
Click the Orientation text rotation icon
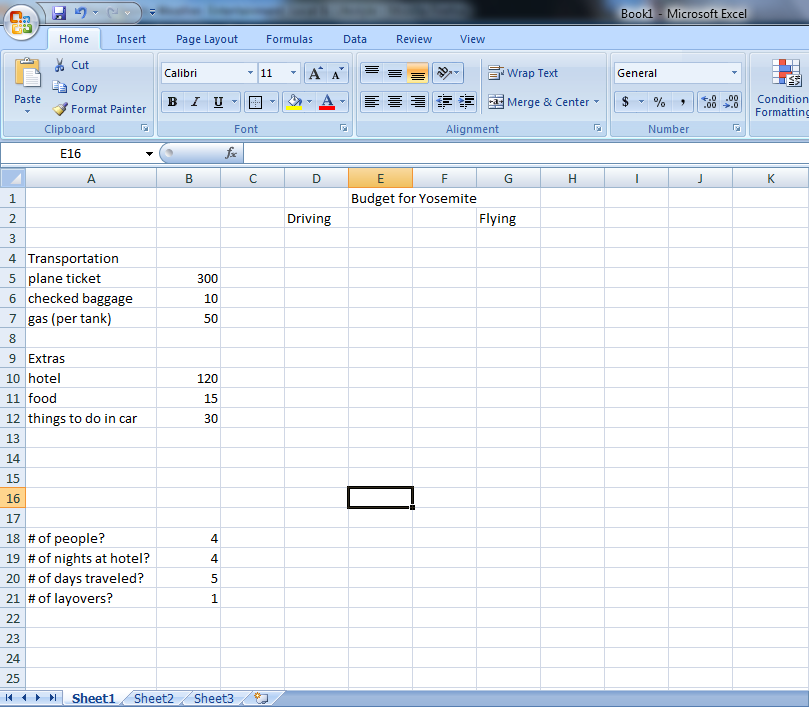tap(444, 73)
